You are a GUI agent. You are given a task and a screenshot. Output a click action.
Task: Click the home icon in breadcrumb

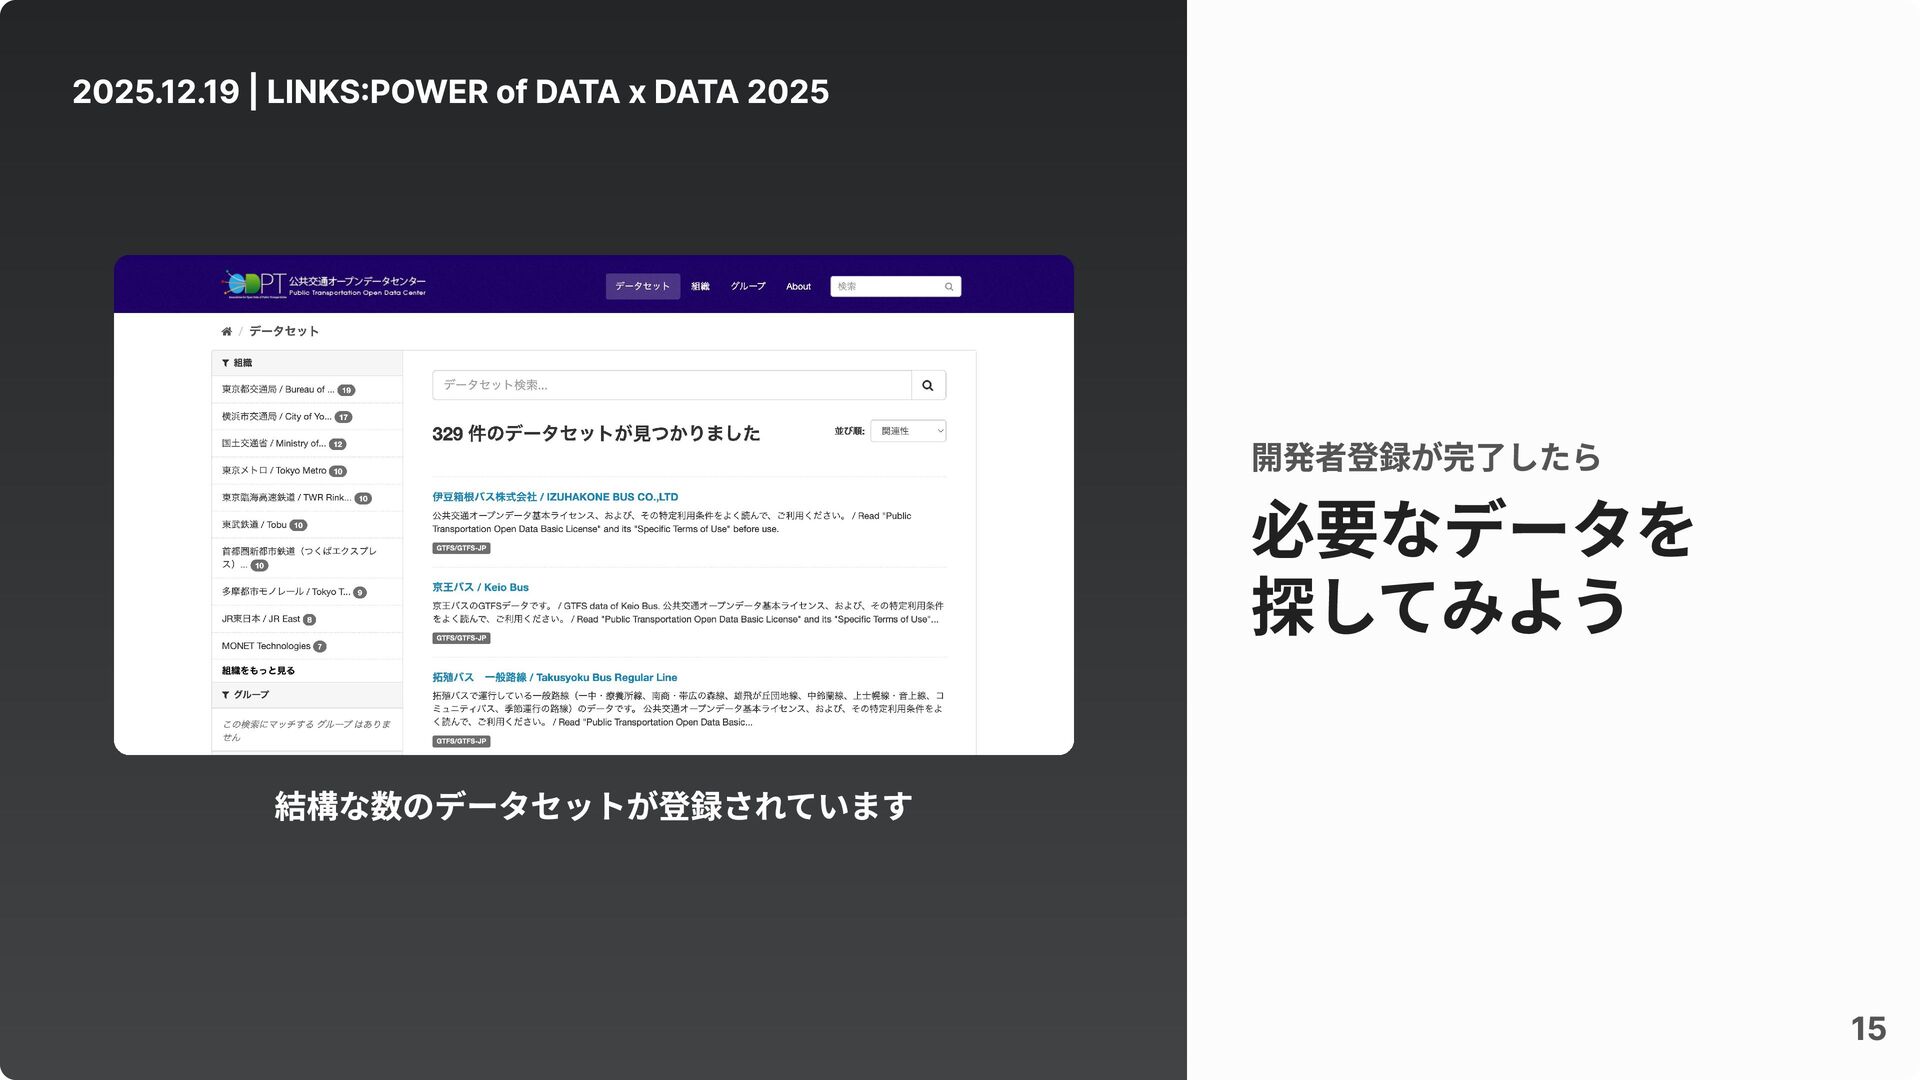click(x=227, y=332)
